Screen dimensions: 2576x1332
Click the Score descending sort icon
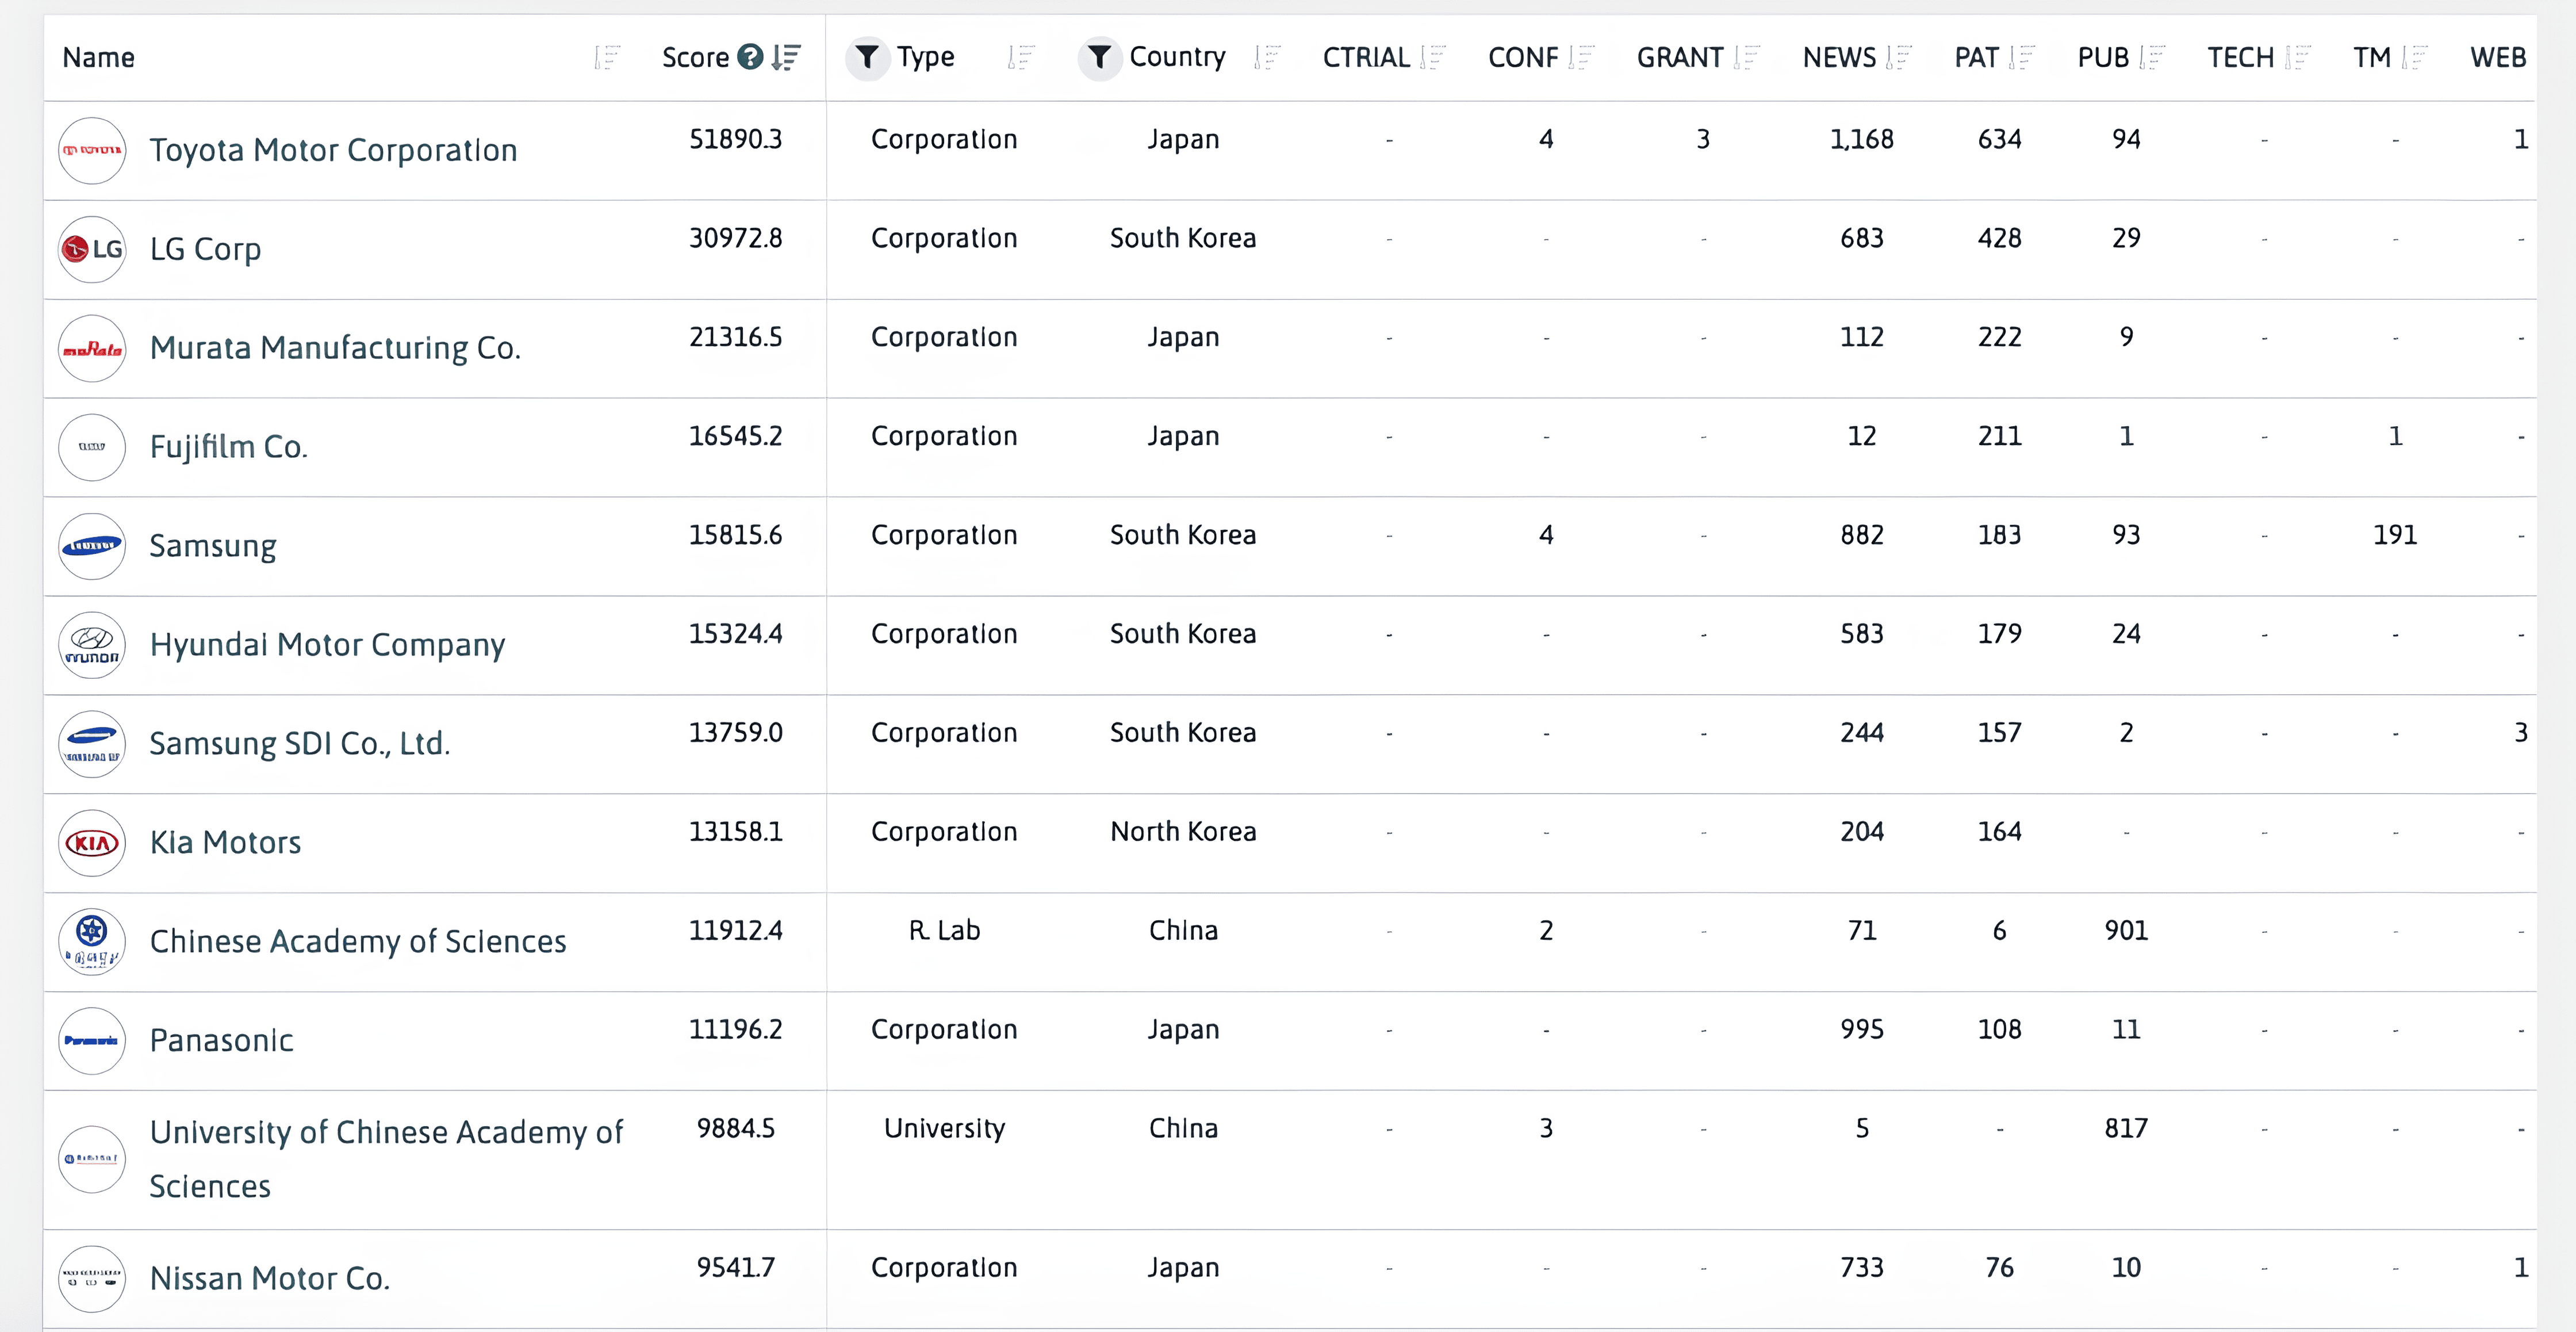[786, 57]
